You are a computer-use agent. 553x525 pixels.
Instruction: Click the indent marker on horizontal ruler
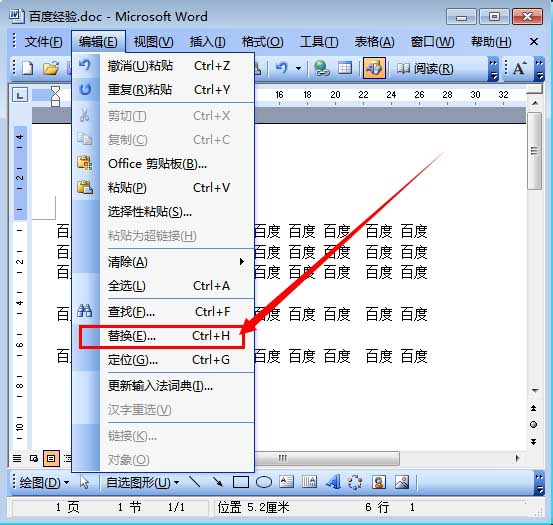click(56, 96)
